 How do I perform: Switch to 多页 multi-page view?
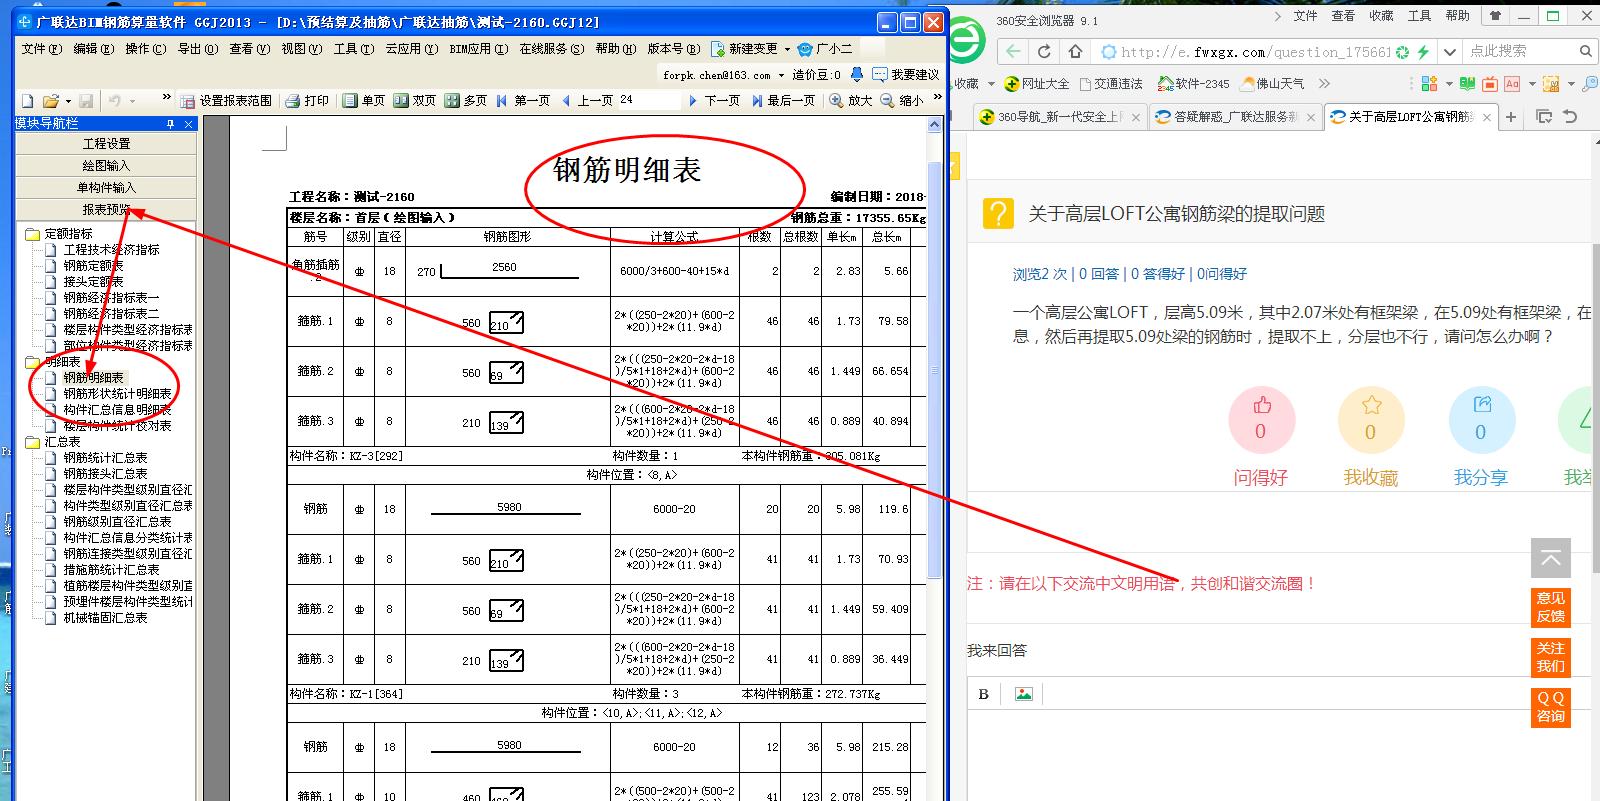click(466, 100)
